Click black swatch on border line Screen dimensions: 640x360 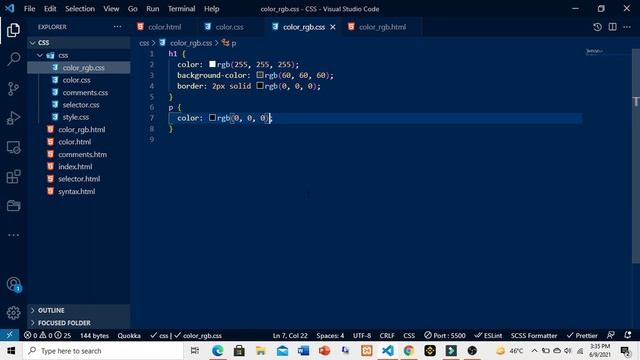pyautogui.click(x=260, y=86)
